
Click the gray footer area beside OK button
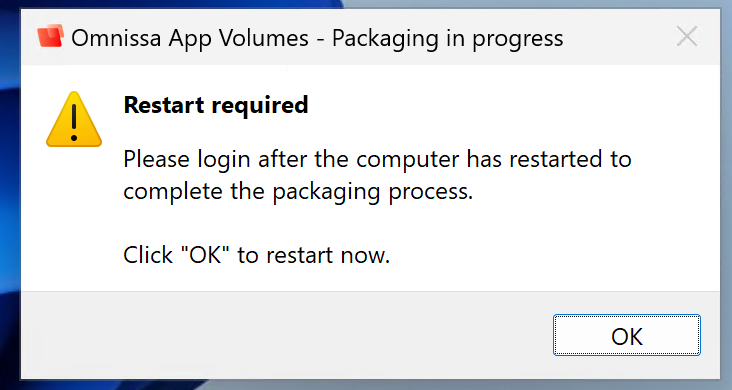[x=280, y=335]
